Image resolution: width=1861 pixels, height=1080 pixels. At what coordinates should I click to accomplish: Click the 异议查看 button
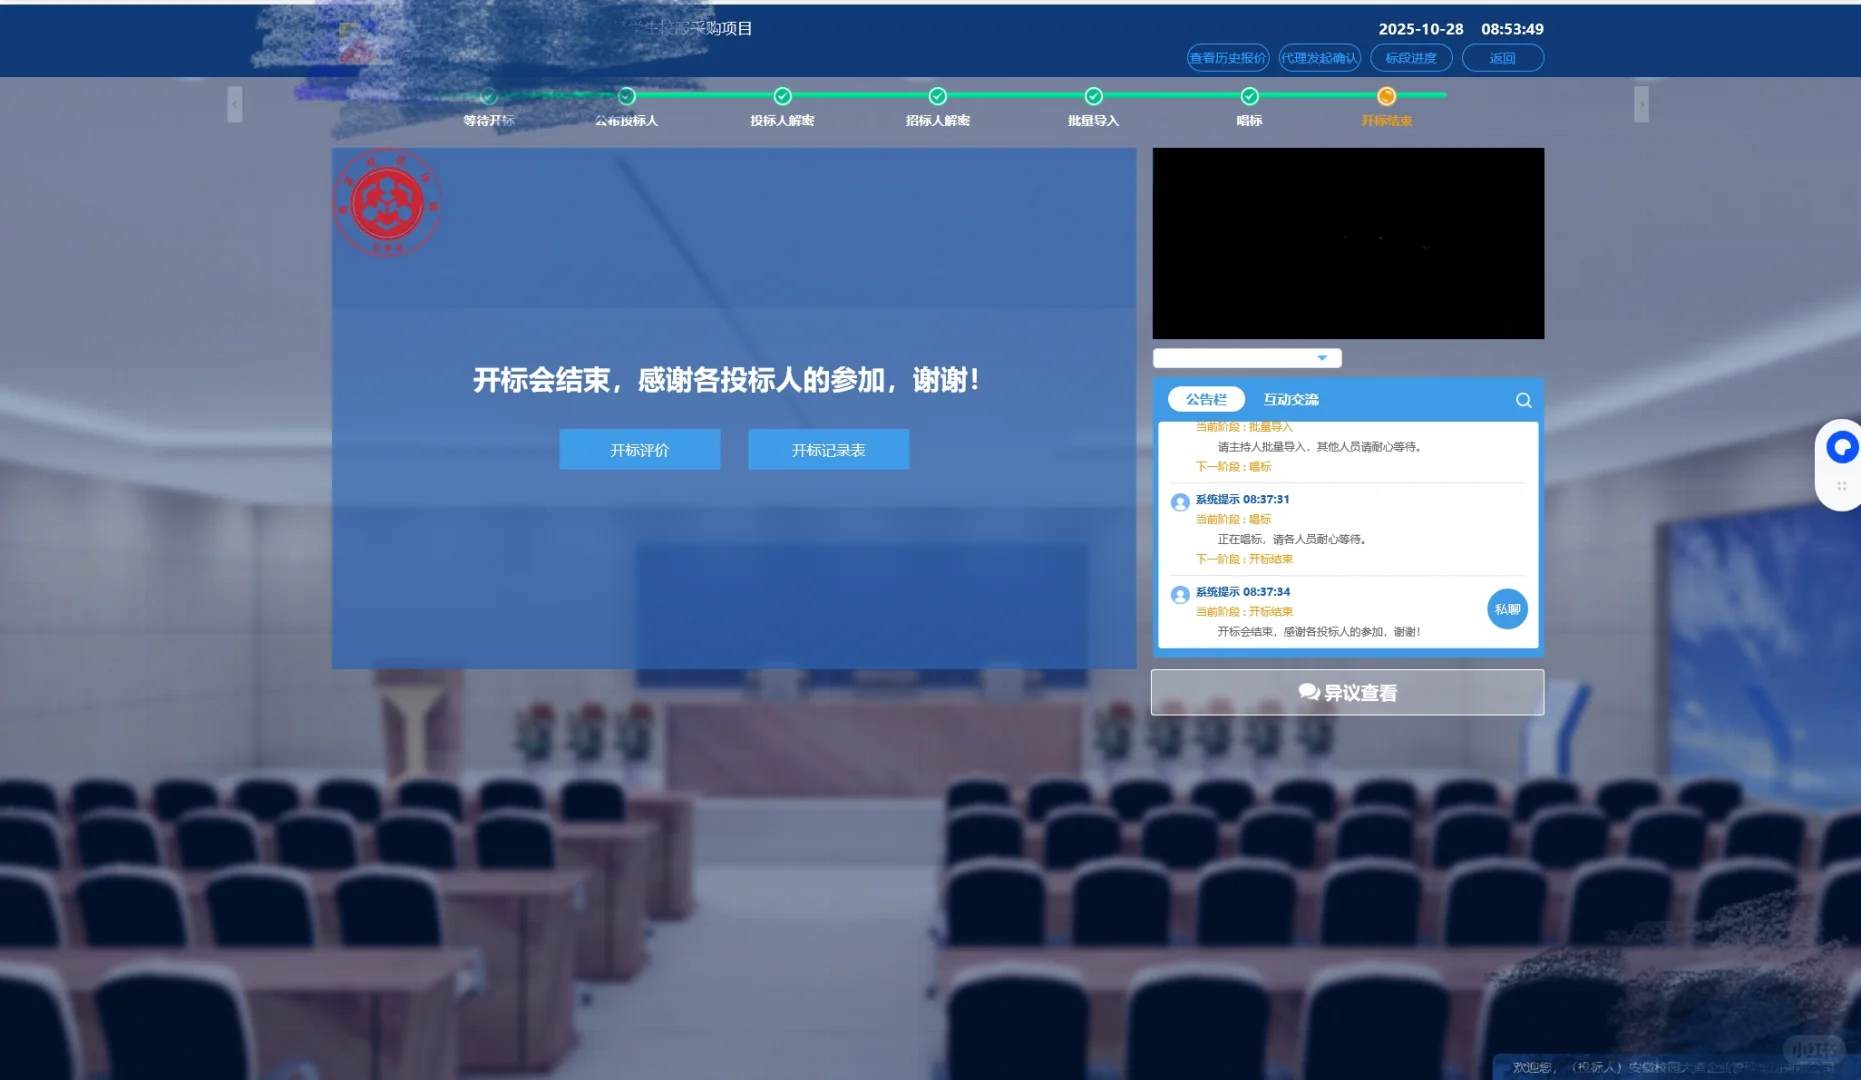point(1347,691)
